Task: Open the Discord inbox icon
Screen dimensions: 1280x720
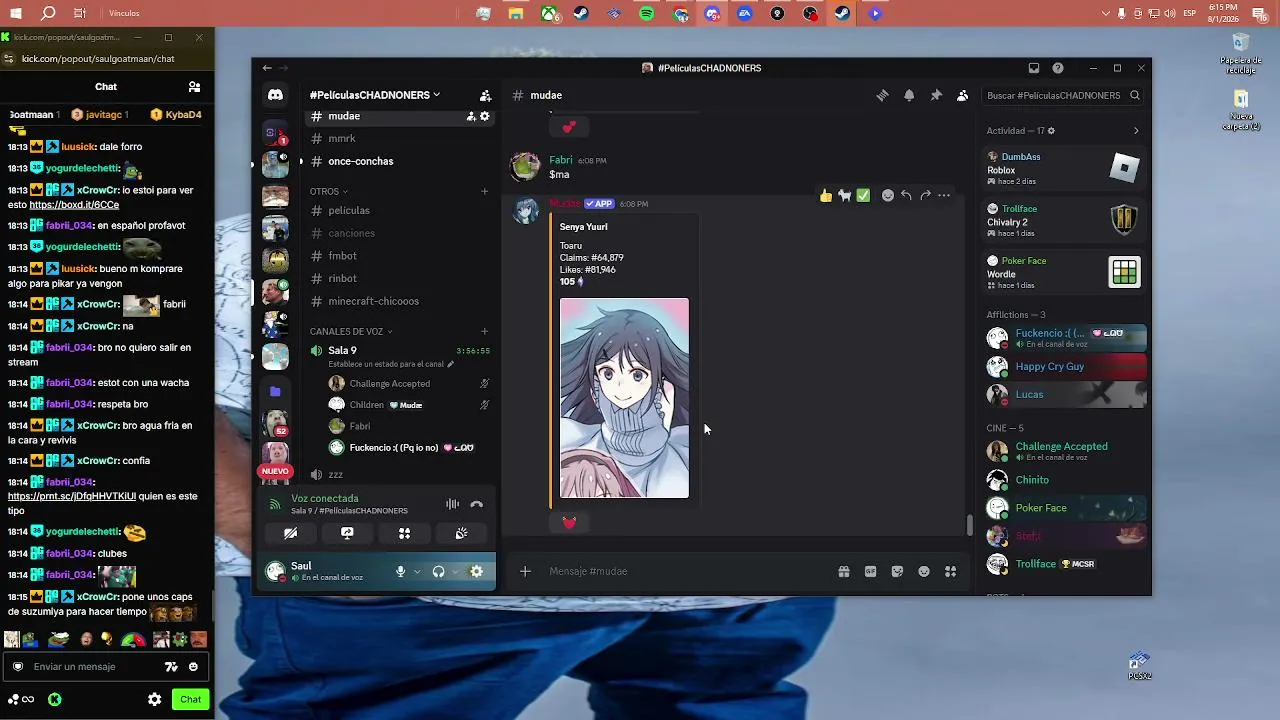Action: click(x=1034, y=68)
